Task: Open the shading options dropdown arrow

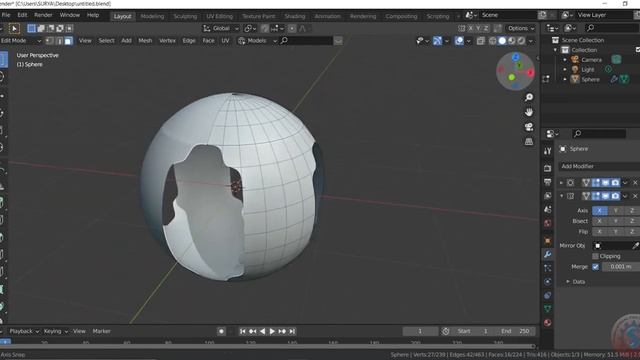Action: tap(531, 41)
